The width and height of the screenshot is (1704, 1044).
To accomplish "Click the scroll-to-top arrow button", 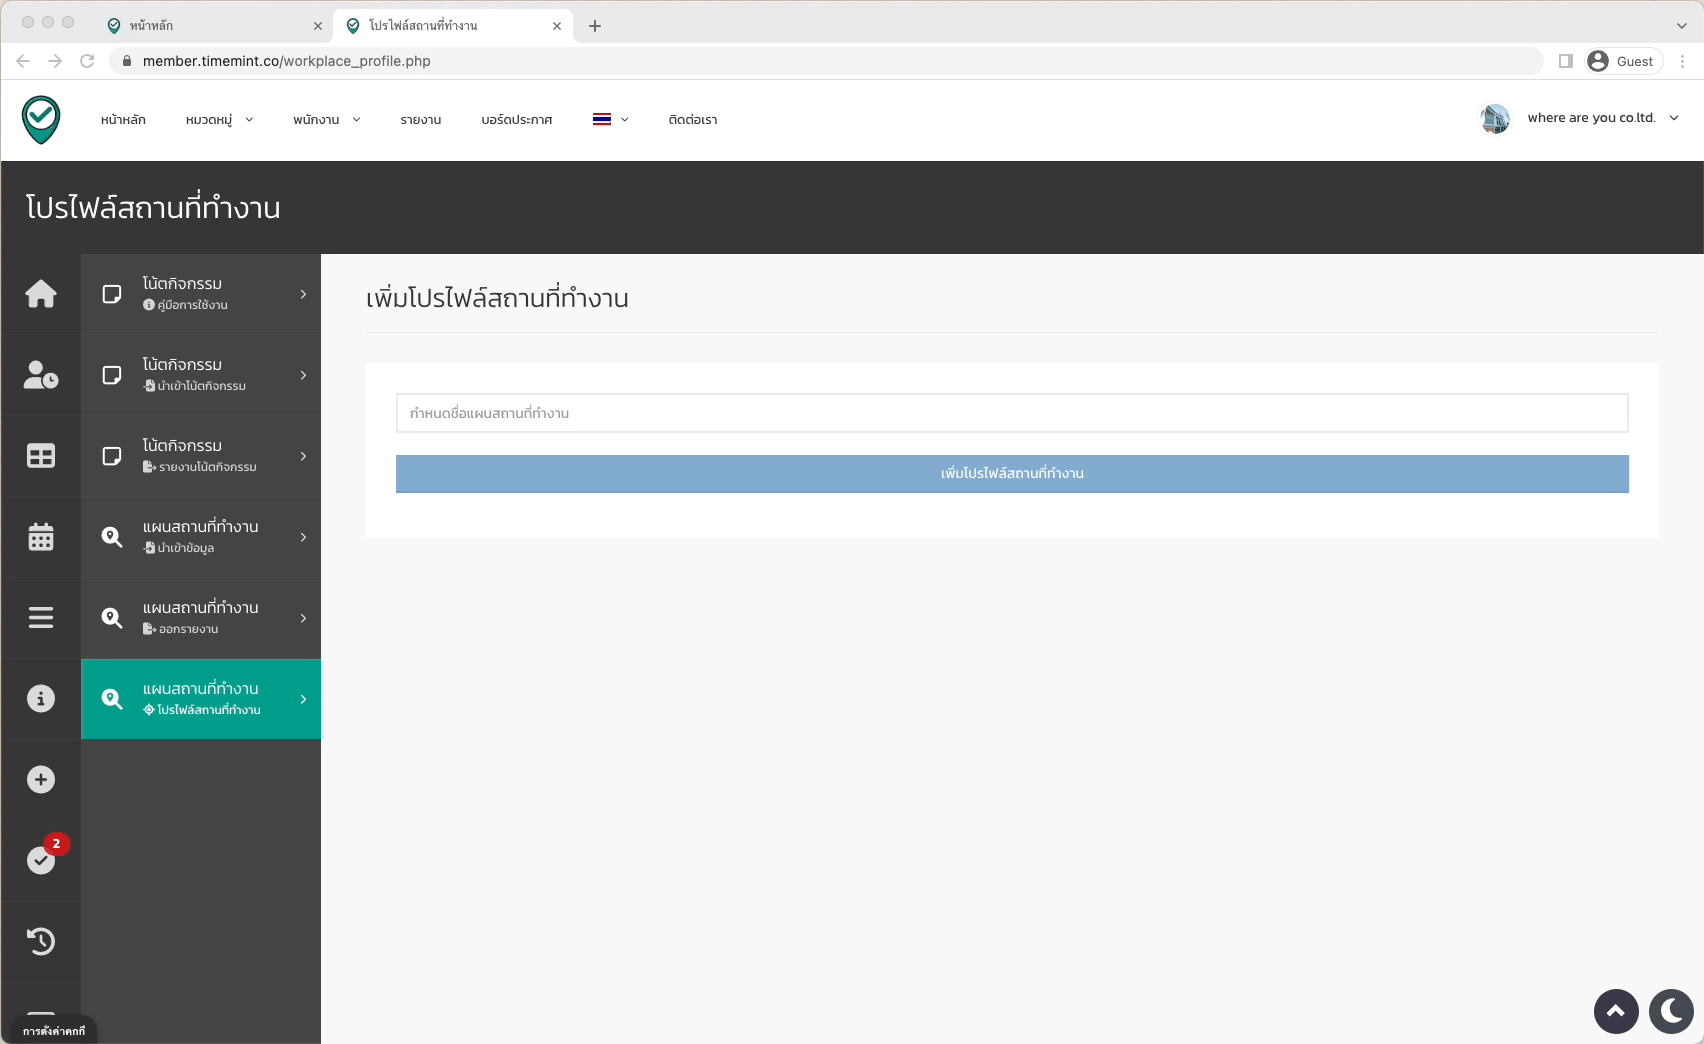I will (1616, 1011).
